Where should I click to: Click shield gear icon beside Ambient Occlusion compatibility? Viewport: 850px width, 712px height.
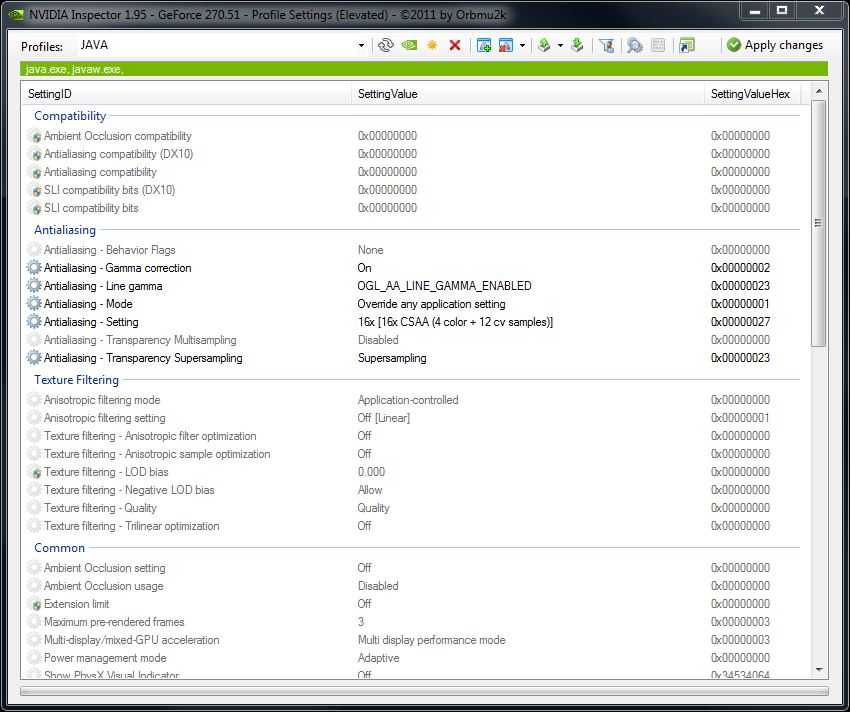pos(34,136)
